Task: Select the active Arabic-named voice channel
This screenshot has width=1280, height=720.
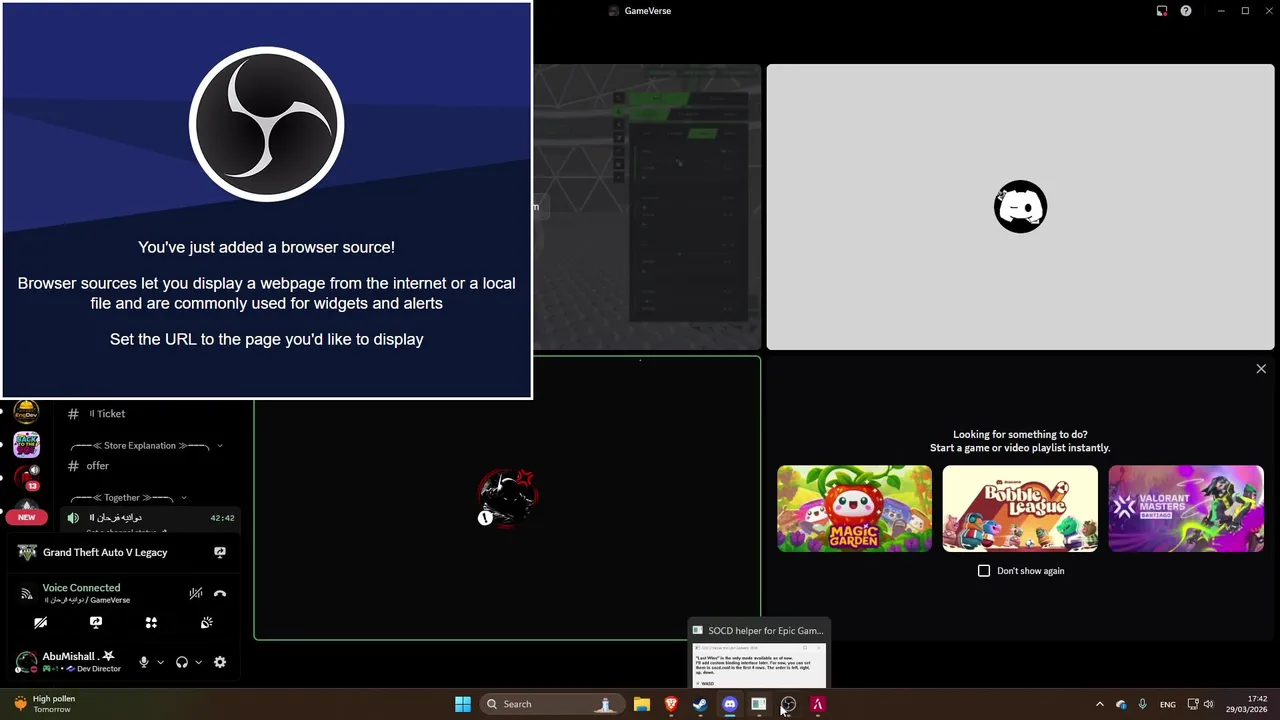Action: point(150,518)
